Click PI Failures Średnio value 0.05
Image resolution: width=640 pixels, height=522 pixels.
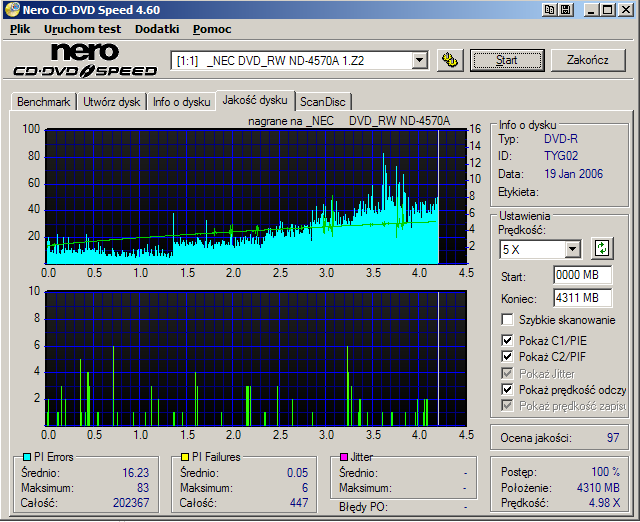pos(298,473)
